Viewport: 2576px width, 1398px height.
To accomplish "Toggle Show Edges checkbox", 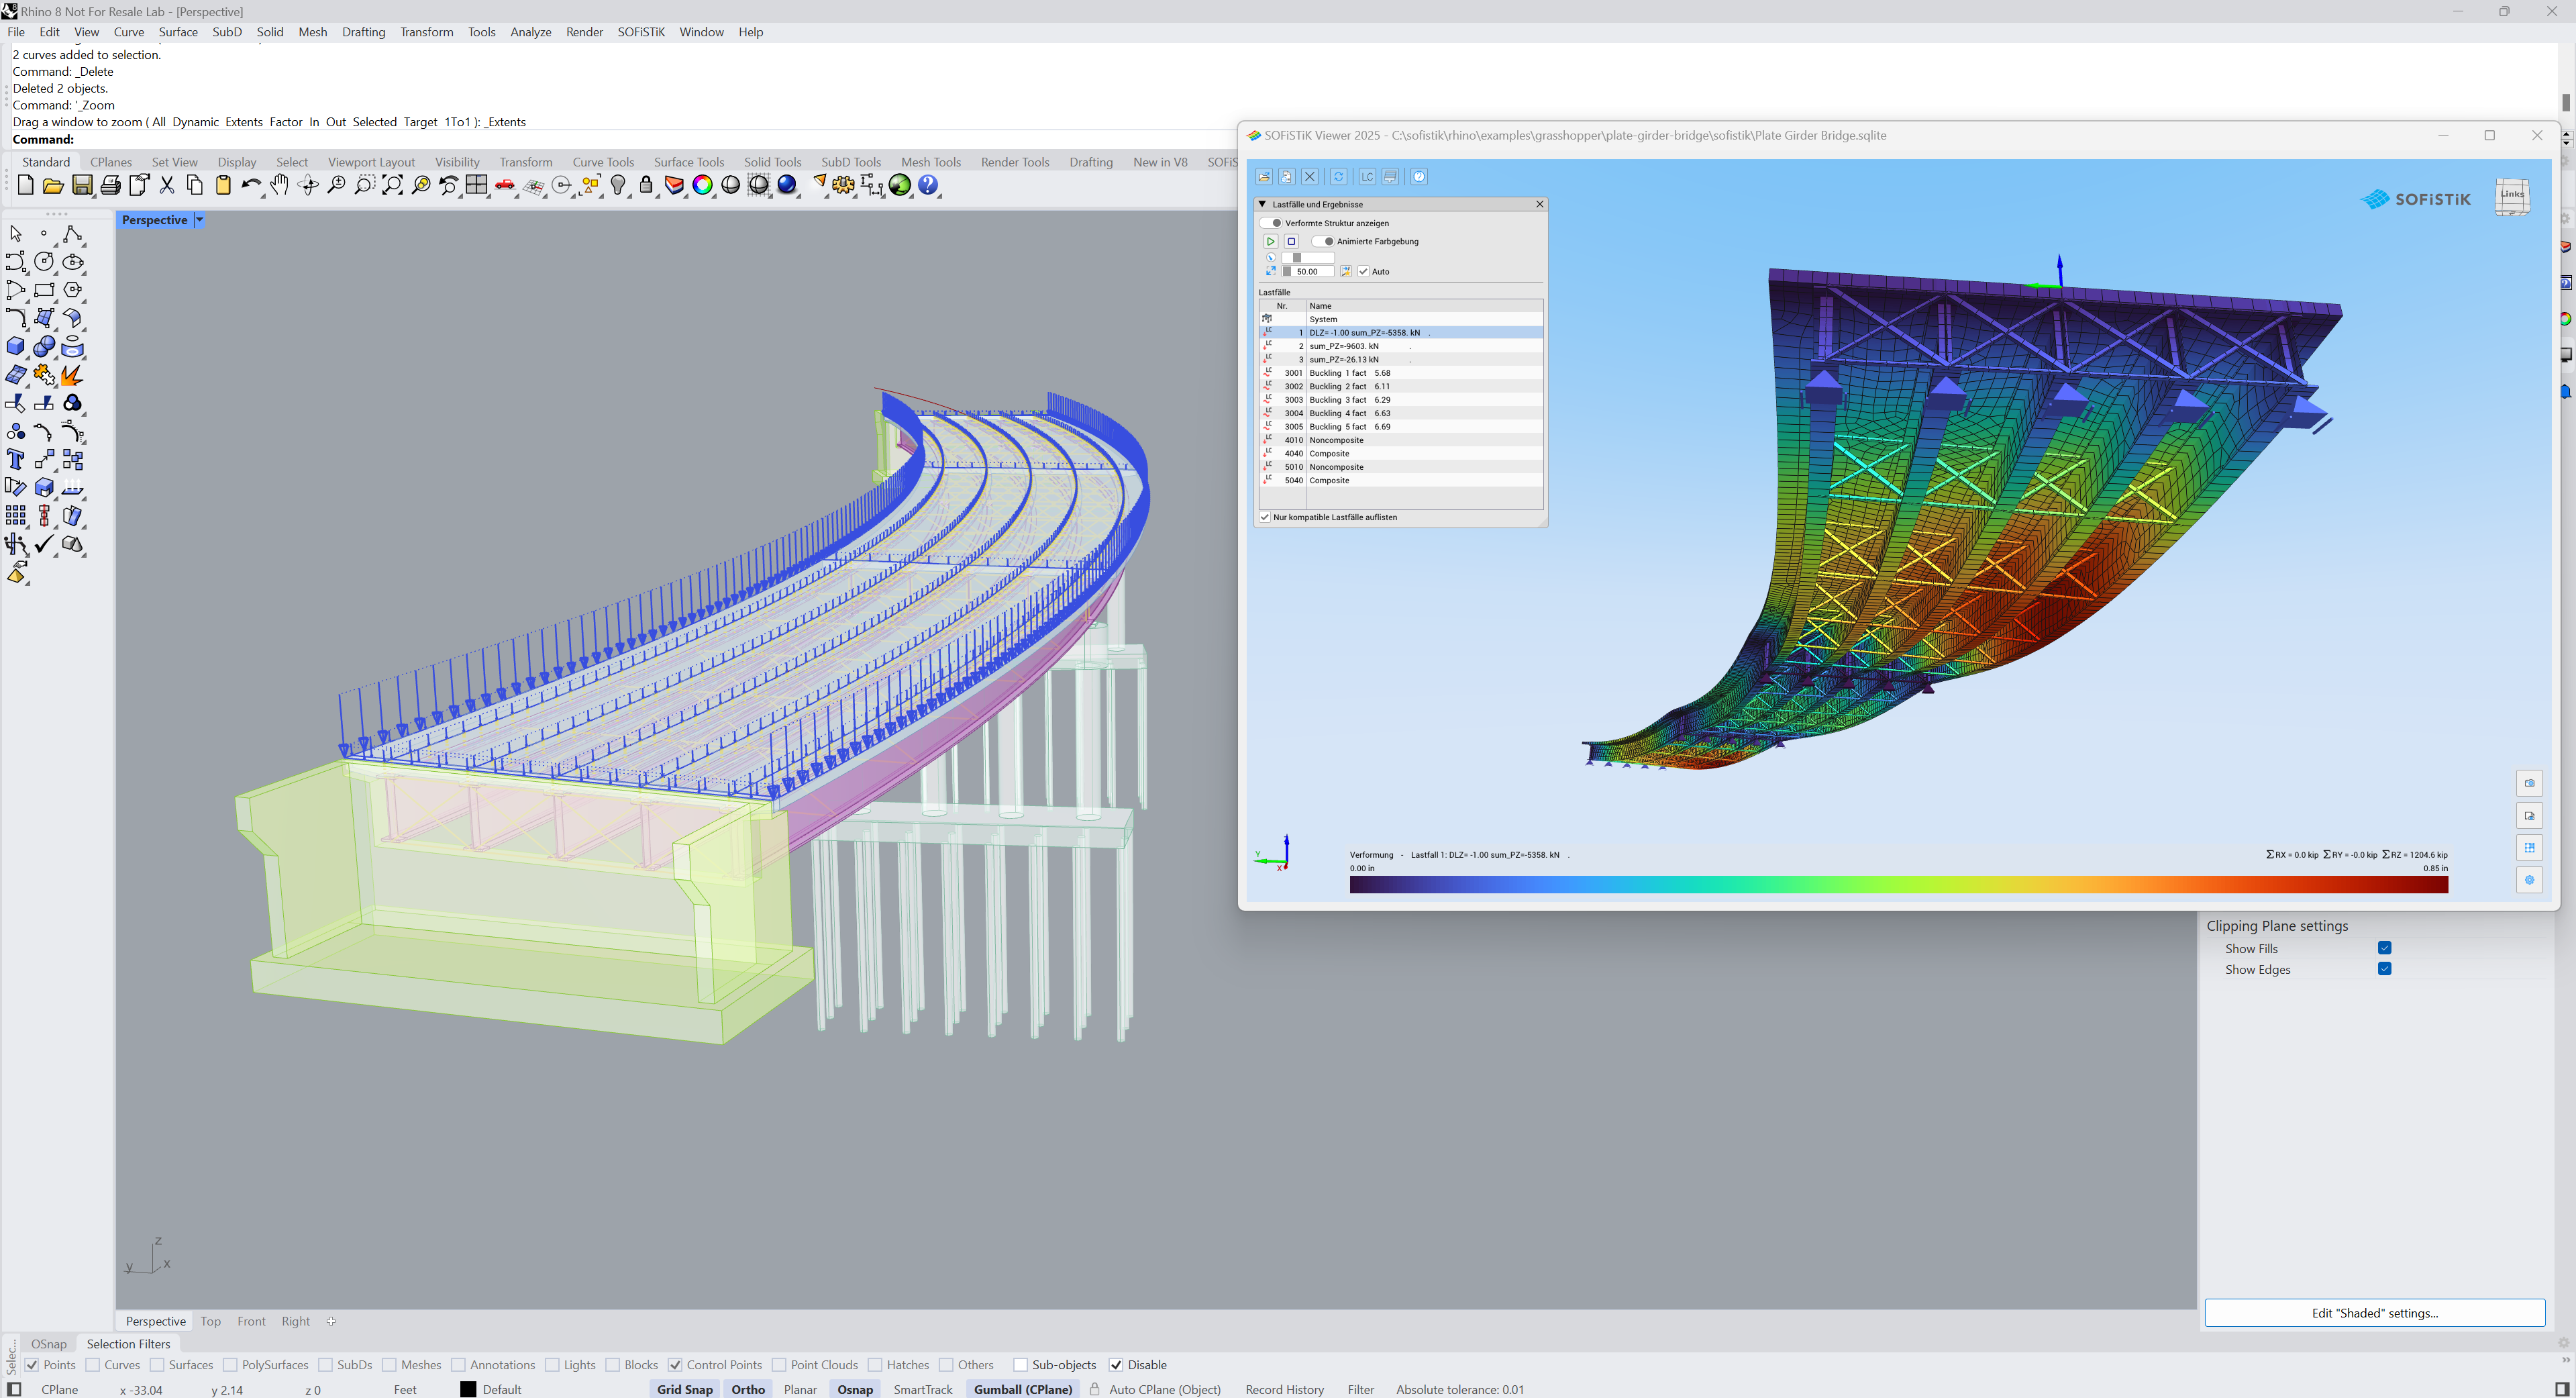I will pyautogui.click(x=2384, y=969).
